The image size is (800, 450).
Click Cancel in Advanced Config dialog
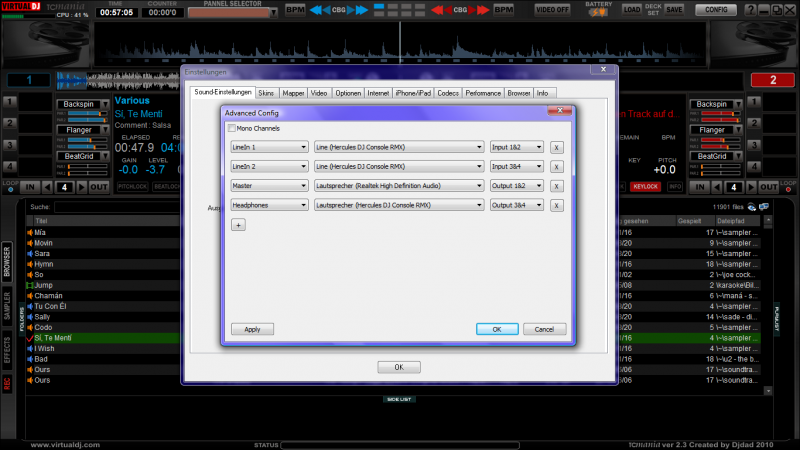(x=544, y=330)
